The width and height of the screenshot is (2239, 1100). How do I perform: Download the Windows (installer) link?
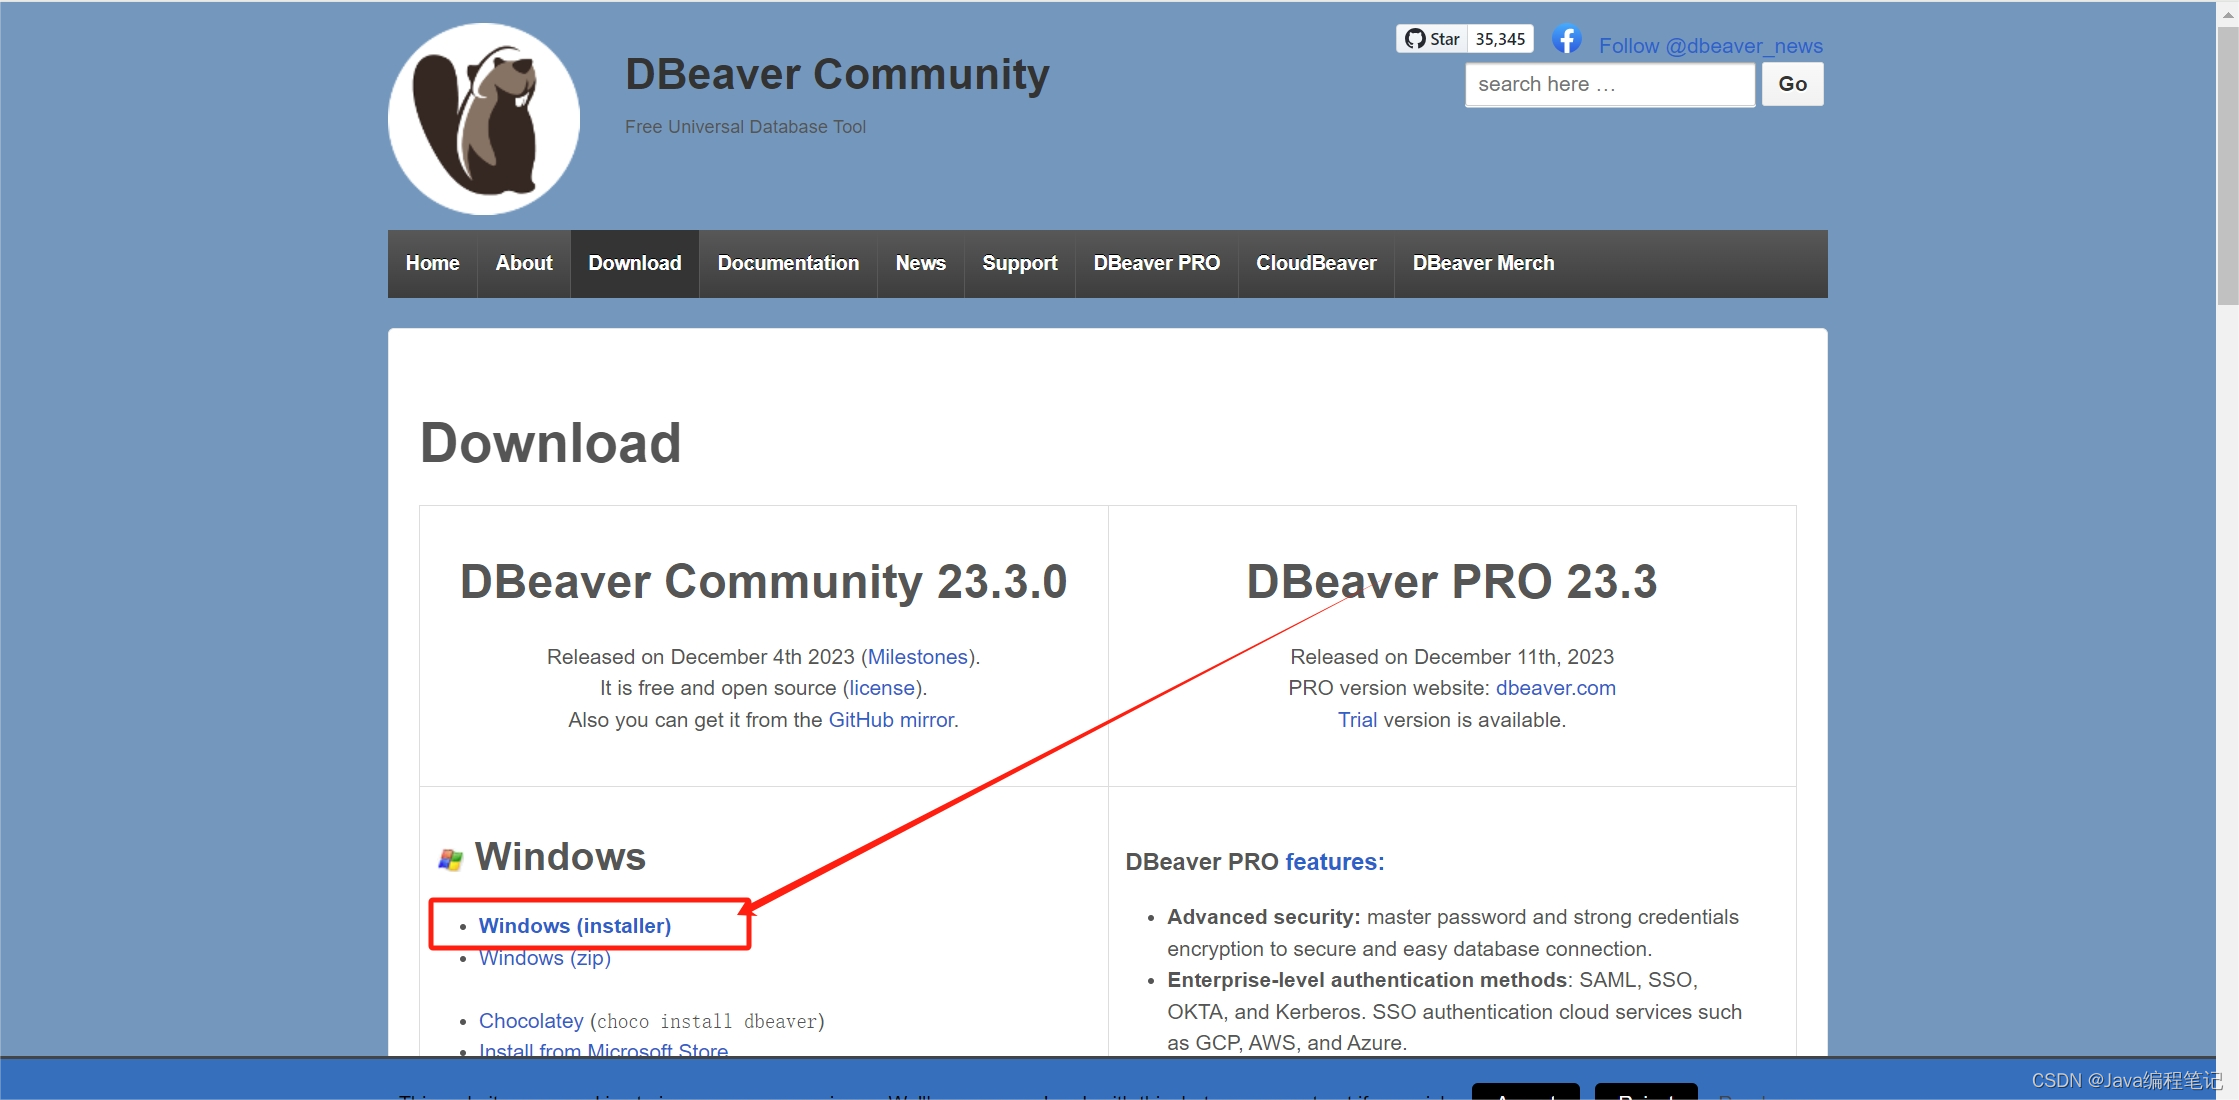click(575, 926)
